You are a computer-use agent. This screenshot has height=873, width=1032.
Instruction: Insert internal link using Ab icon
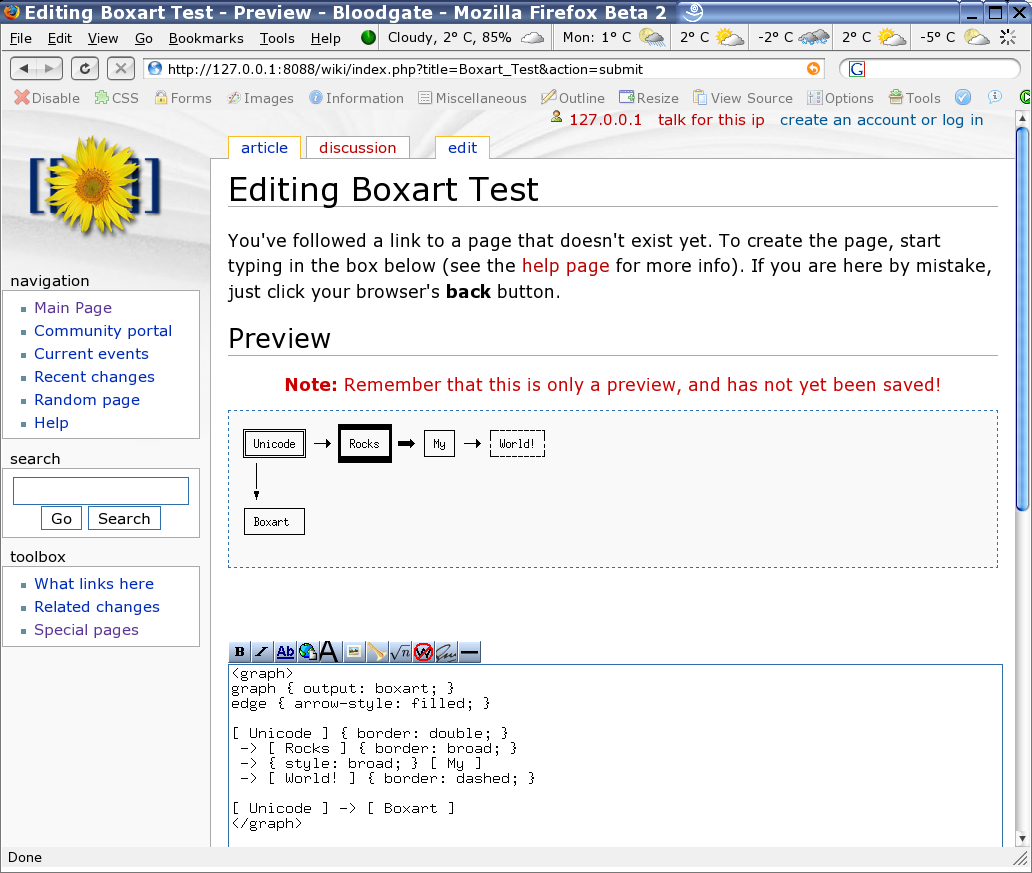tap(285, 652)
